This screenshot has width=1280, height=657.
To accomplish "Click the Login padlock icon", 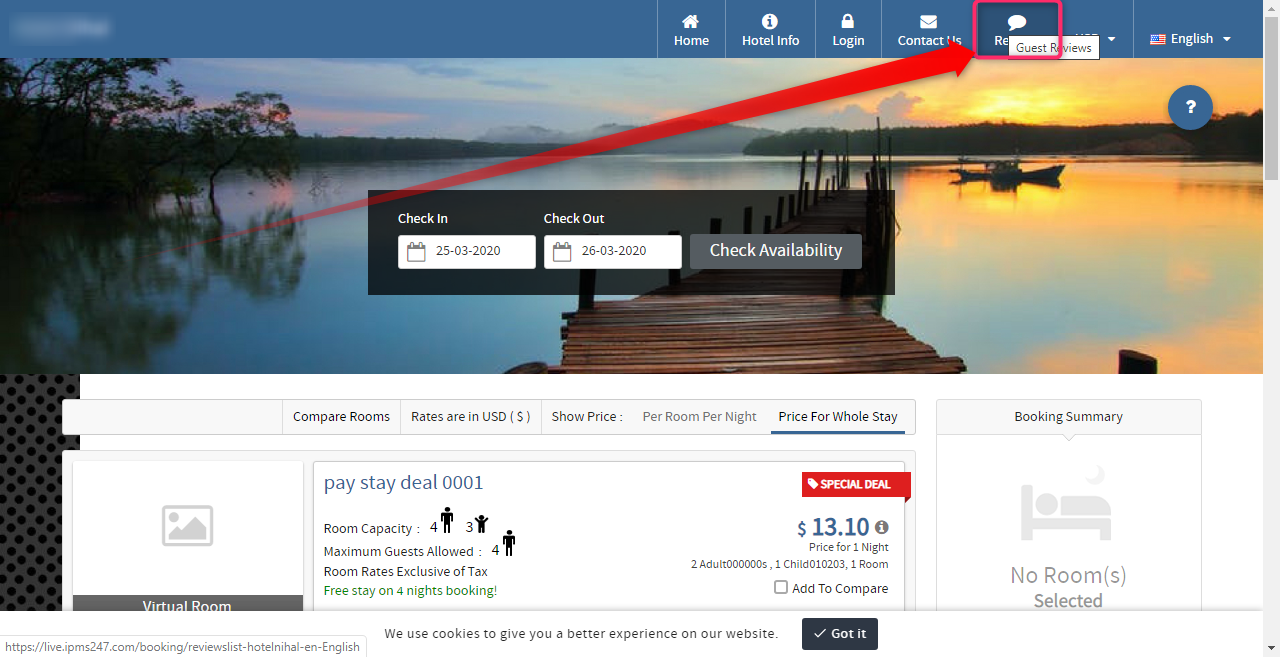I will point(848,21).
